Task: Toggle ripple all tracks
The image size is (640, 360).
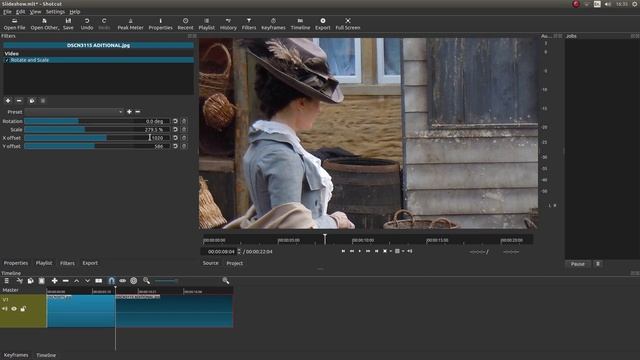Action: pyautogui.click(x=133, y=281)
